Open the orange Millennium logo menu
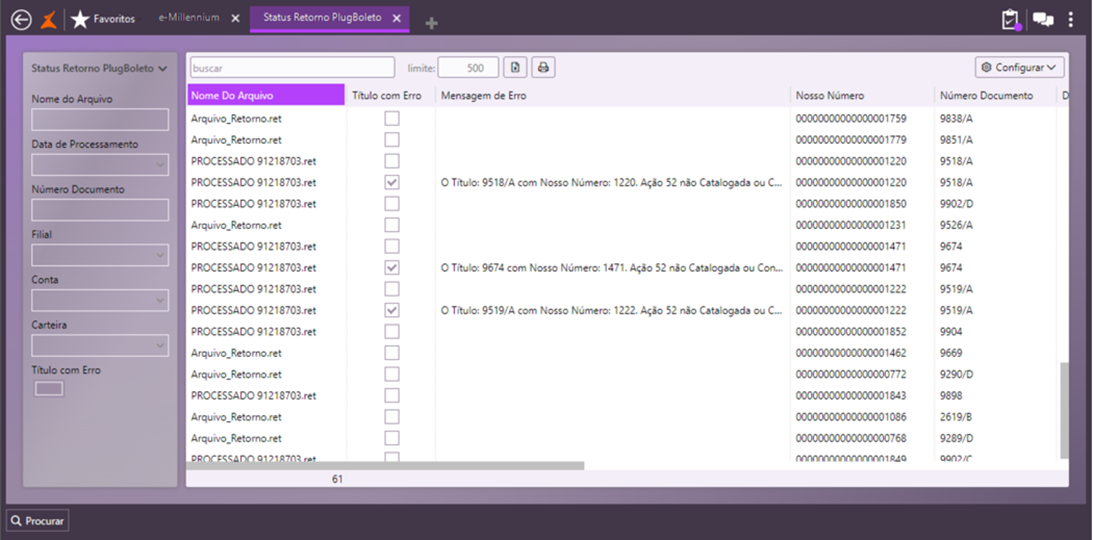 [x=49, y=20]
